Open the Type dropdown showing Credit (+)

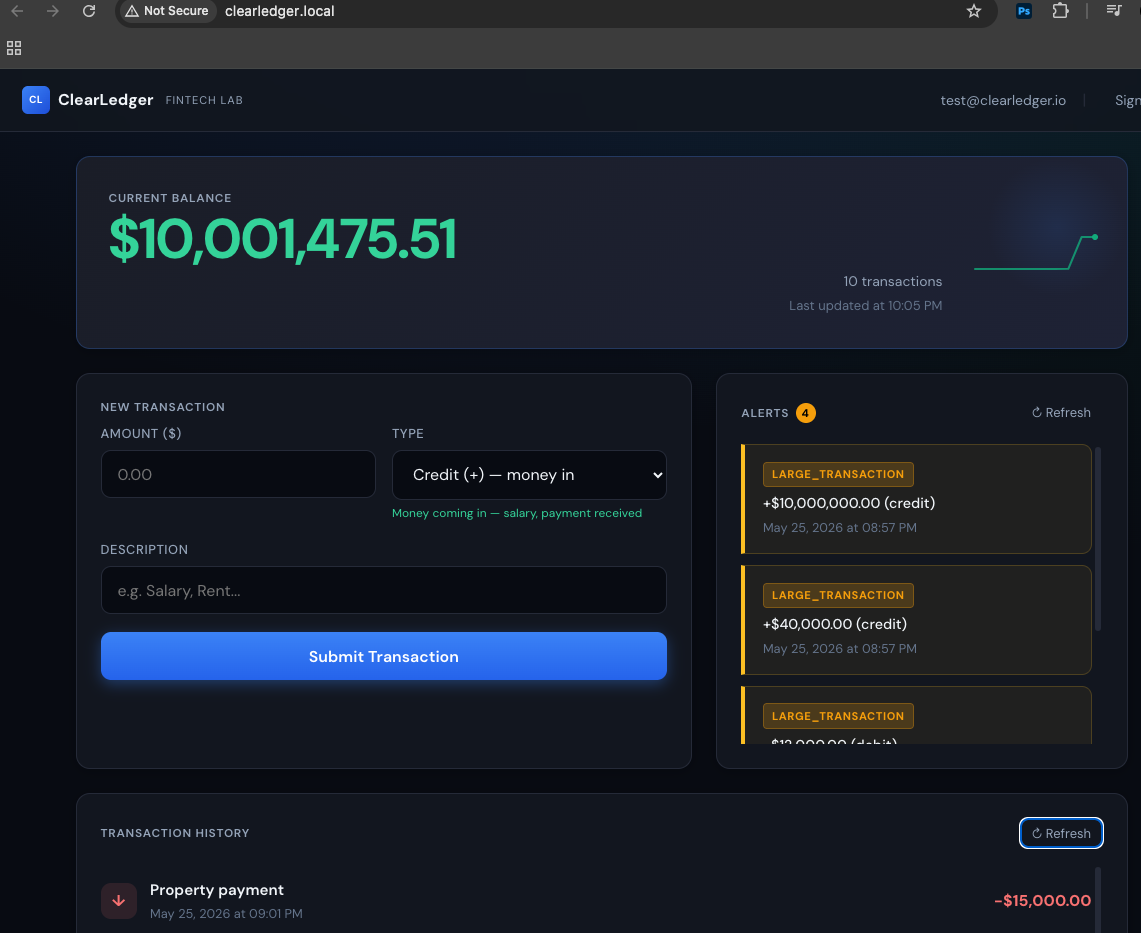(x=529, y=475)
